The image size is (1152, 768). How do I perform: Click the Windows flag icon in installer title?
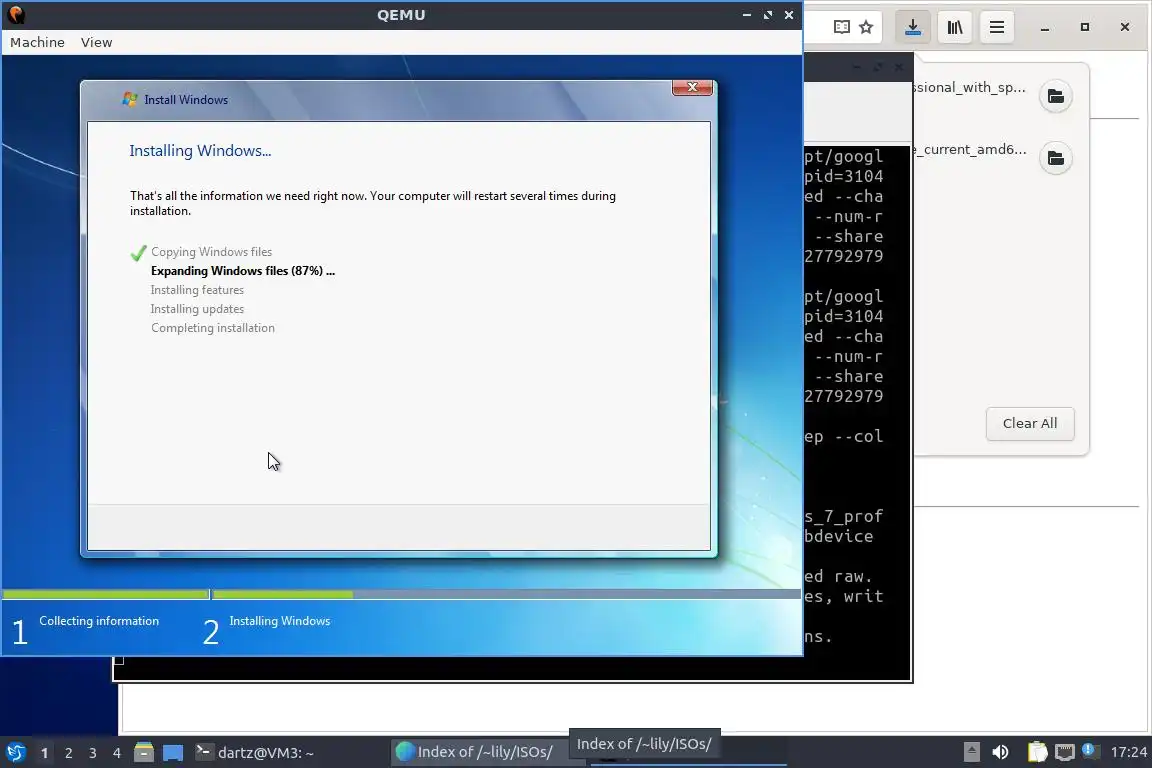[130, 99]
